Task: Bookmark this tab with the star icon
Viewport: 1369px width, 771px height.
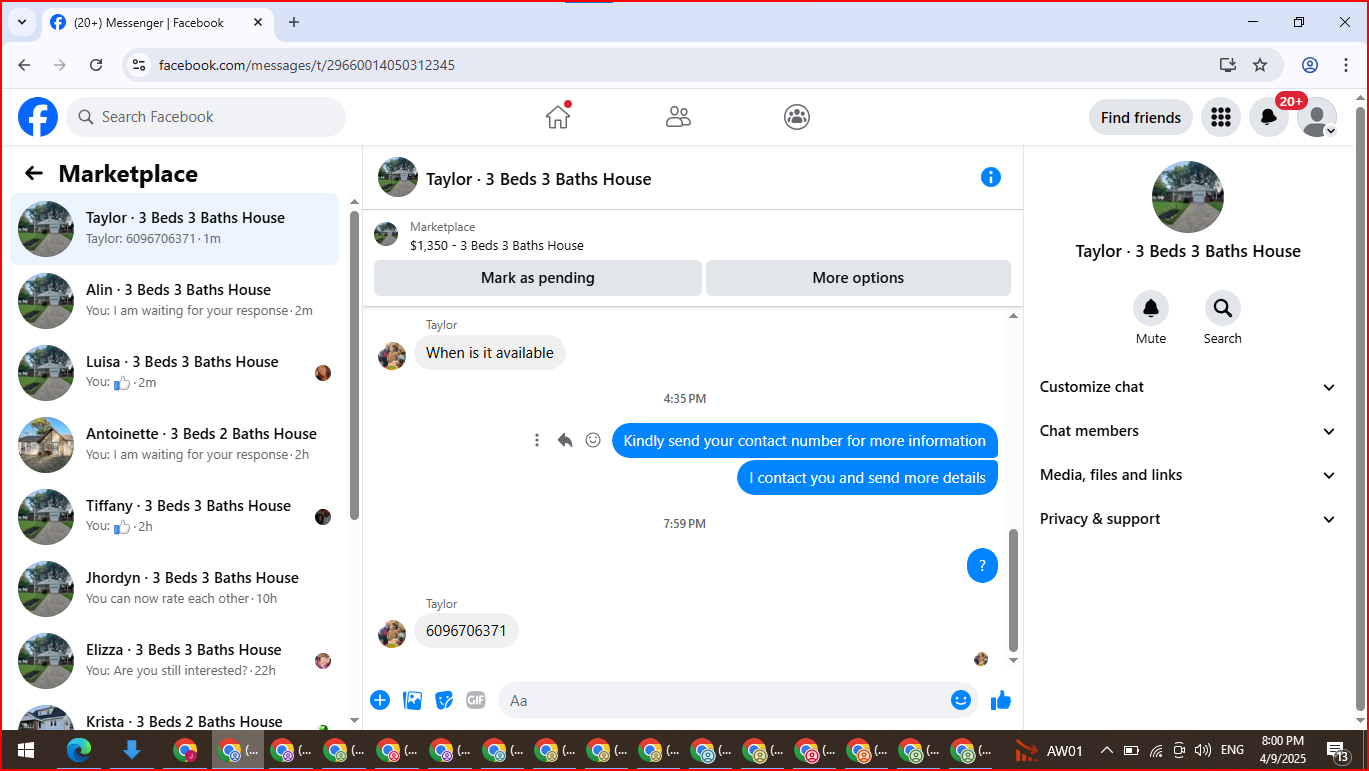Action: (1260, 65)
